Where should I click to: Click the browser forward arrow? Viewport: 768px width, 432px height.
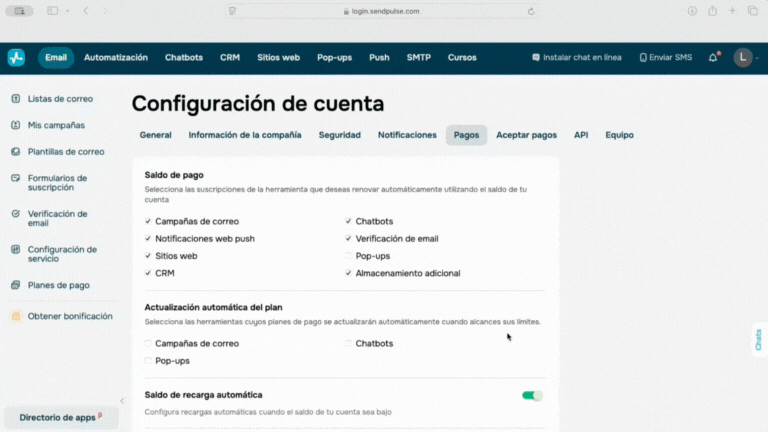105,11
